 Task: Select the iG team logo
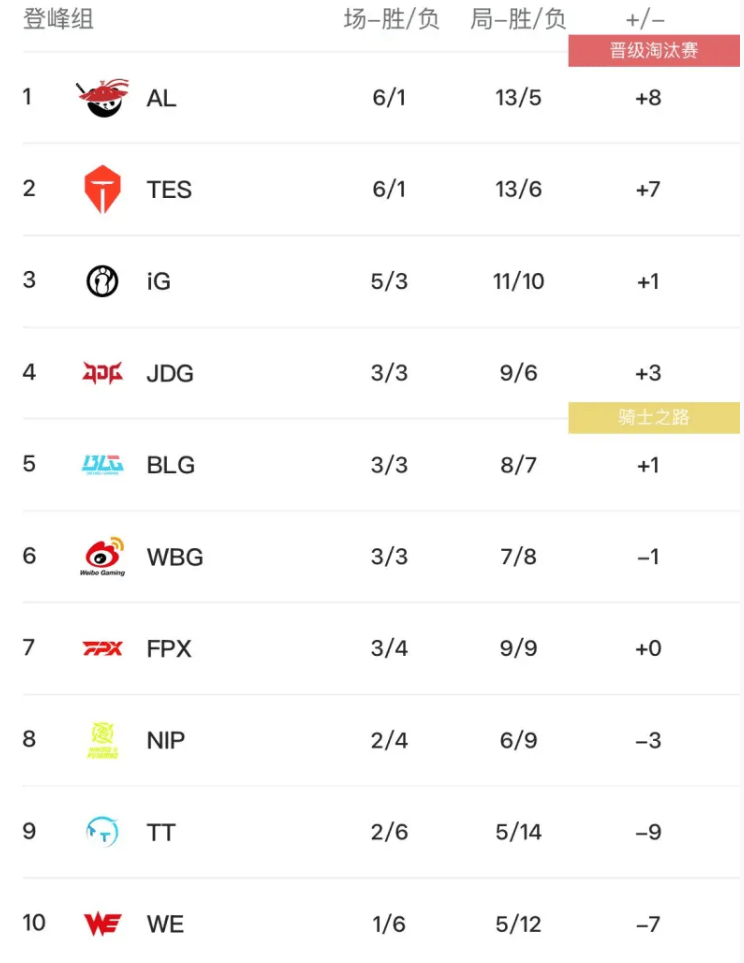[102, 281]
